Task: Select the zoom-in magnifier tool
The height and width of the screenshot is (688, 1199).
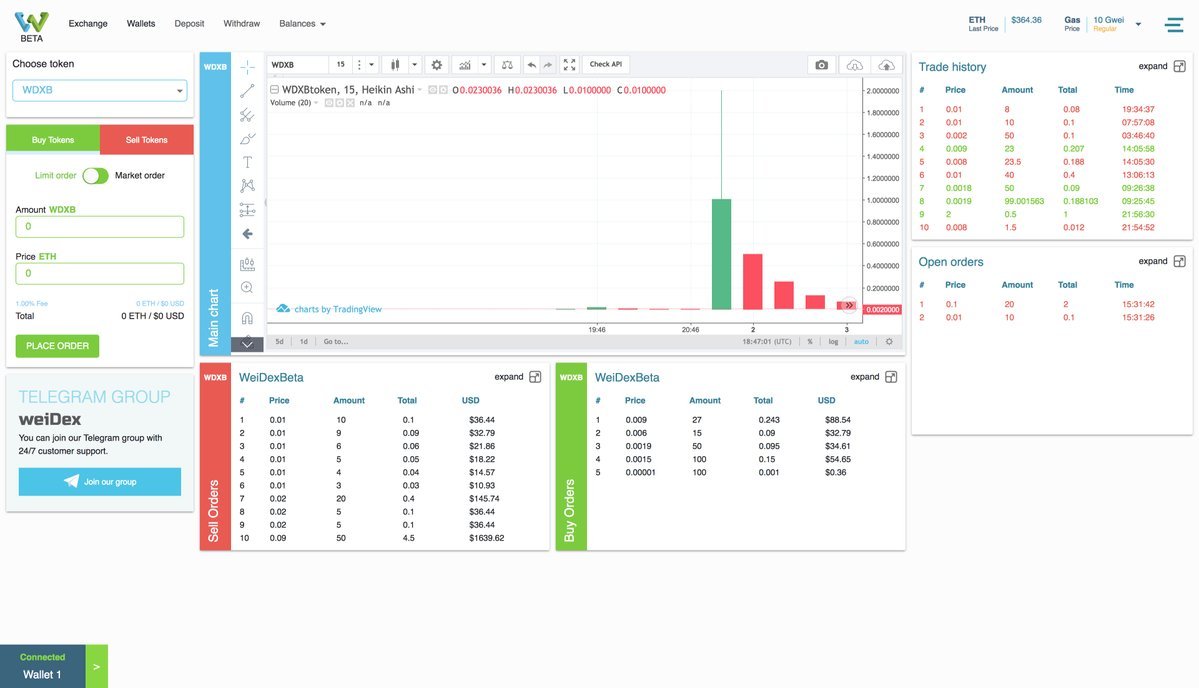Action: 247,287
